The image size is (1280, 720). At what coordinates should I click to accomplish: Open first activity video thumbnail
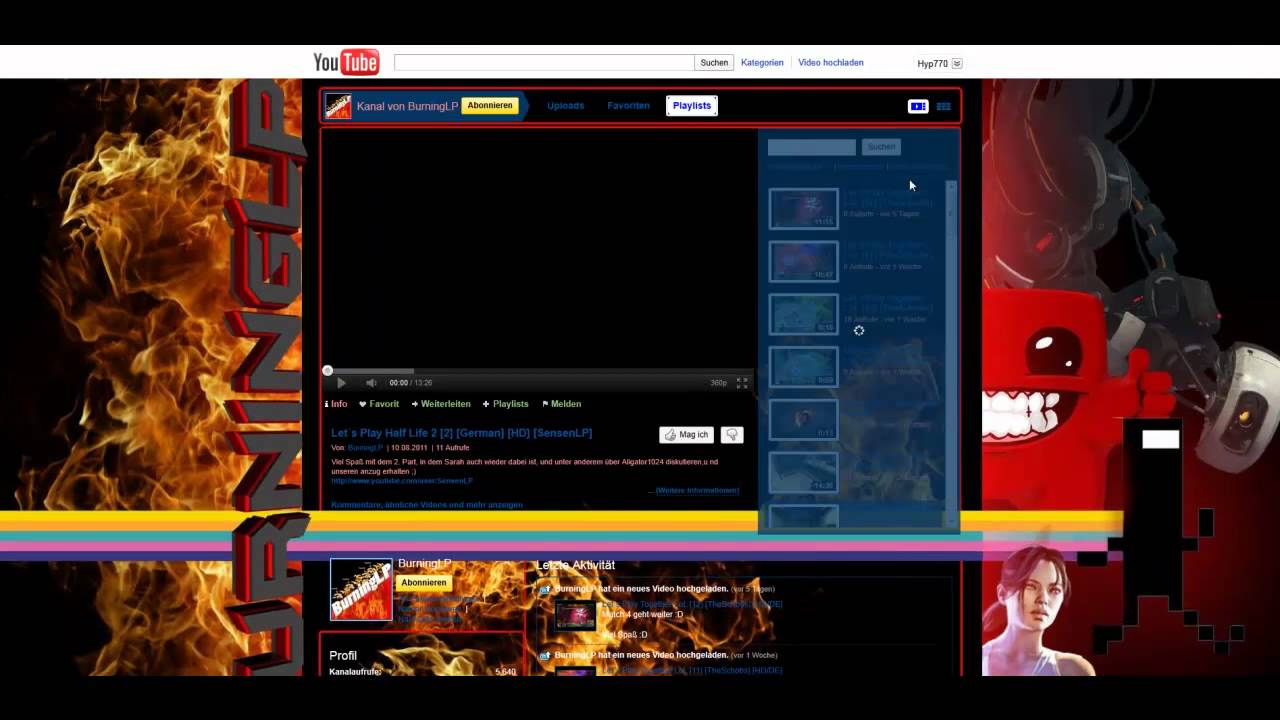tap(576, 616)
